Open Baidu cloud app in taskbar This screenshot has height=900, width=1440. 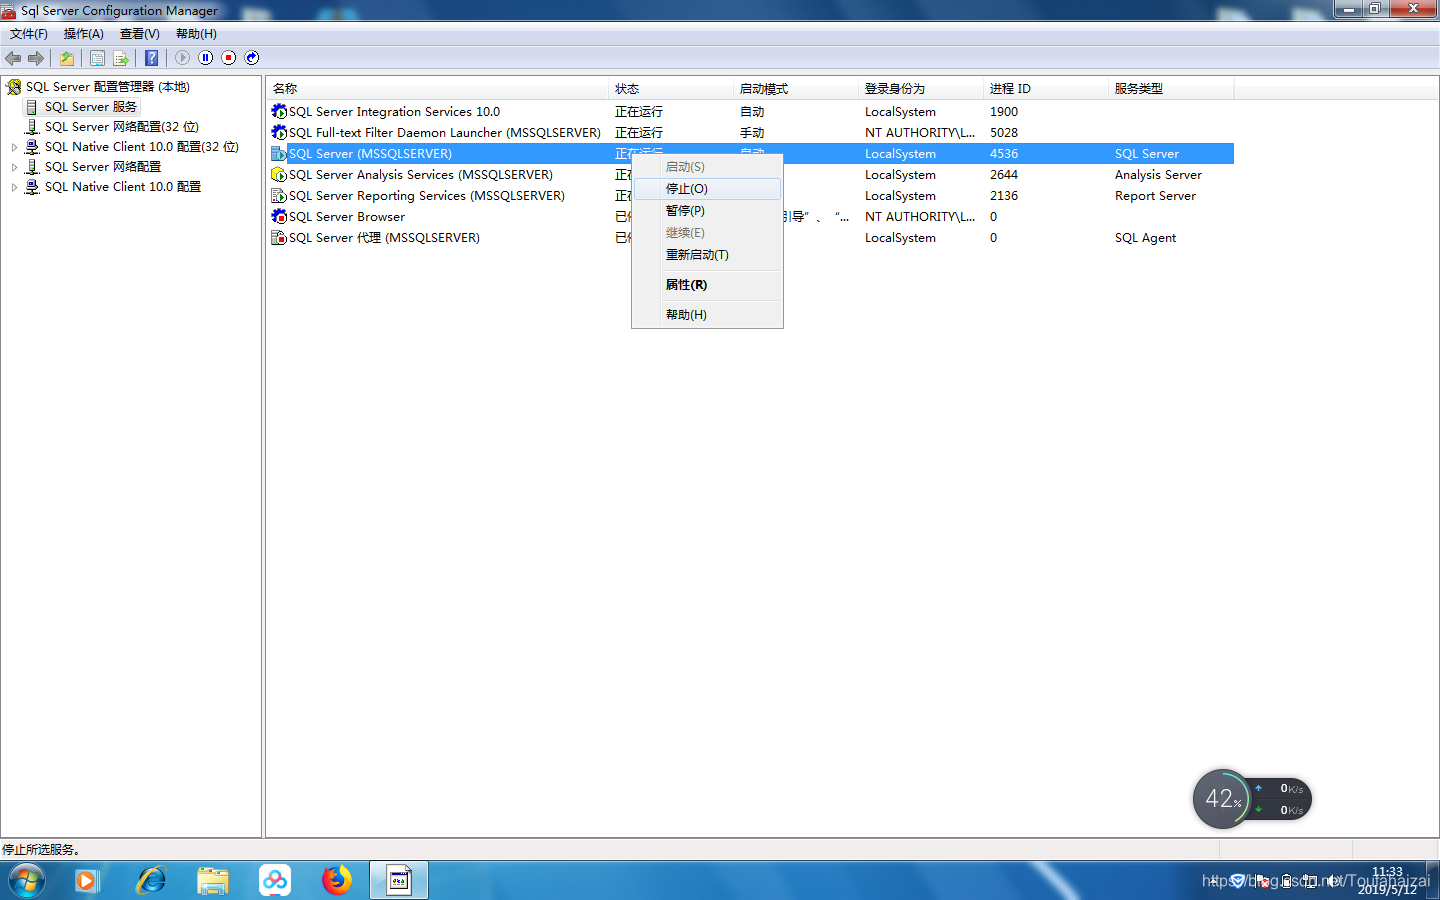(275, 881)
